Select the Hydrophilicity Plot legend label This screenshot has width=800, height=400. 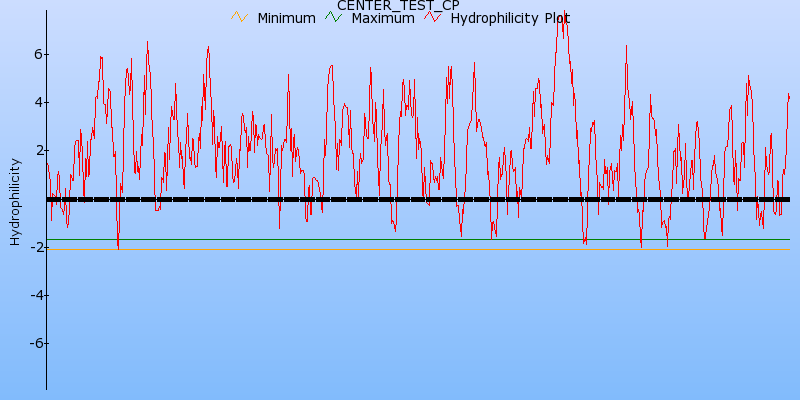point(510,18)
